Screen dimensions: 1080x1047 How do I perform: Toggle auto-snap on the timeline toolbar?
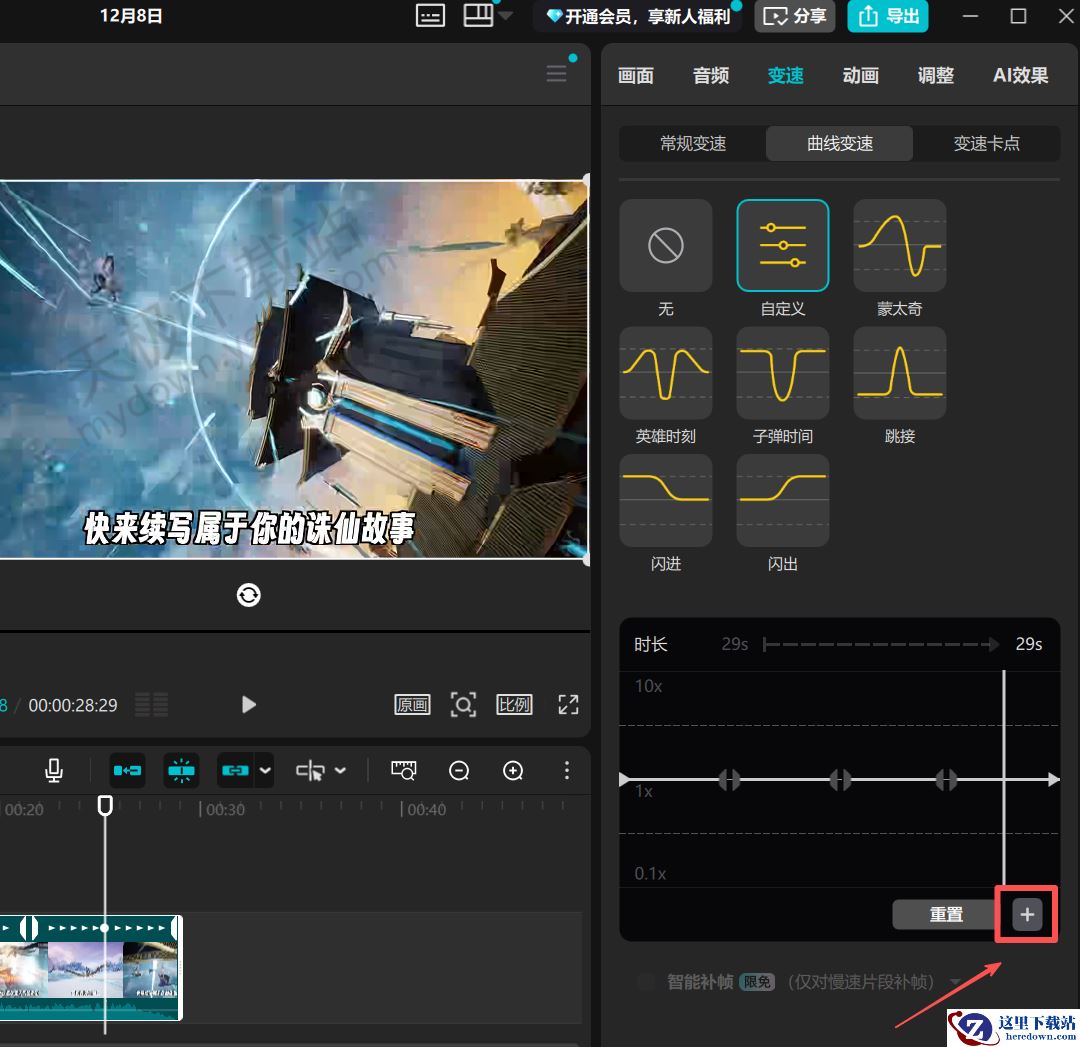127,770
